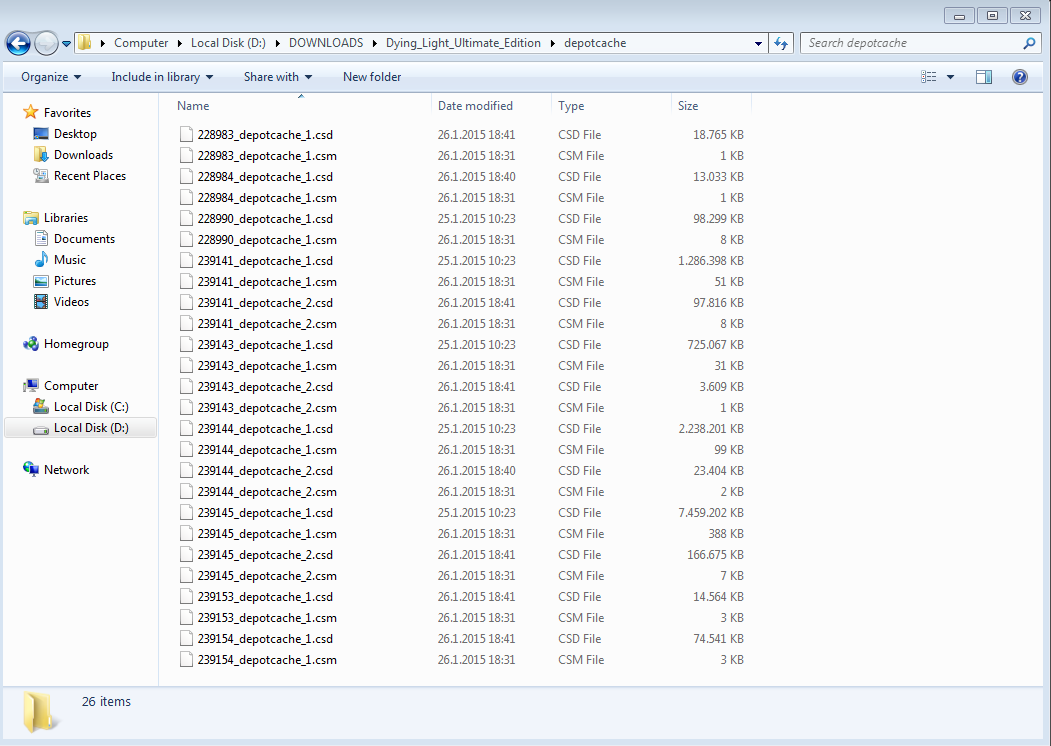Click file icon of 239141_depotcache_1.csm

point(186,282)
